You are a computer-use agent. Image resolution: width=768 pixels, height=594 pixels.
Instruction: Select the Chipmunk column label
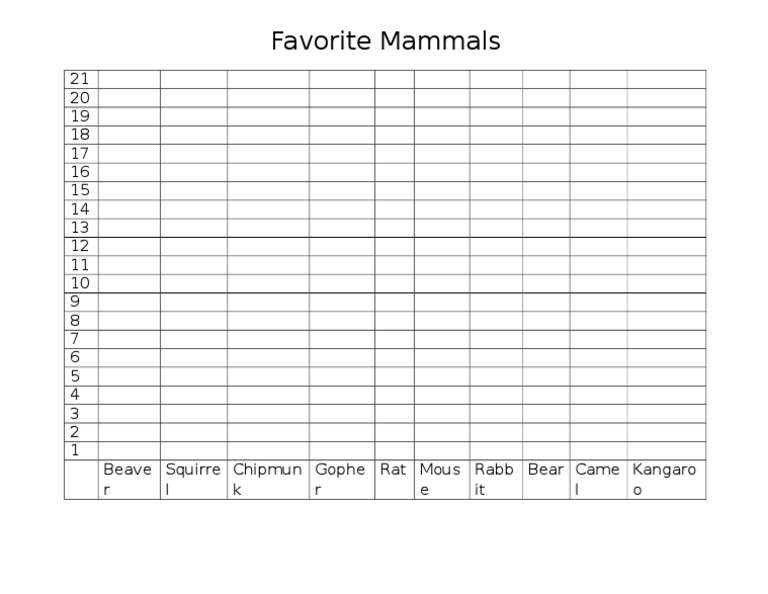(x=267, y=479)
